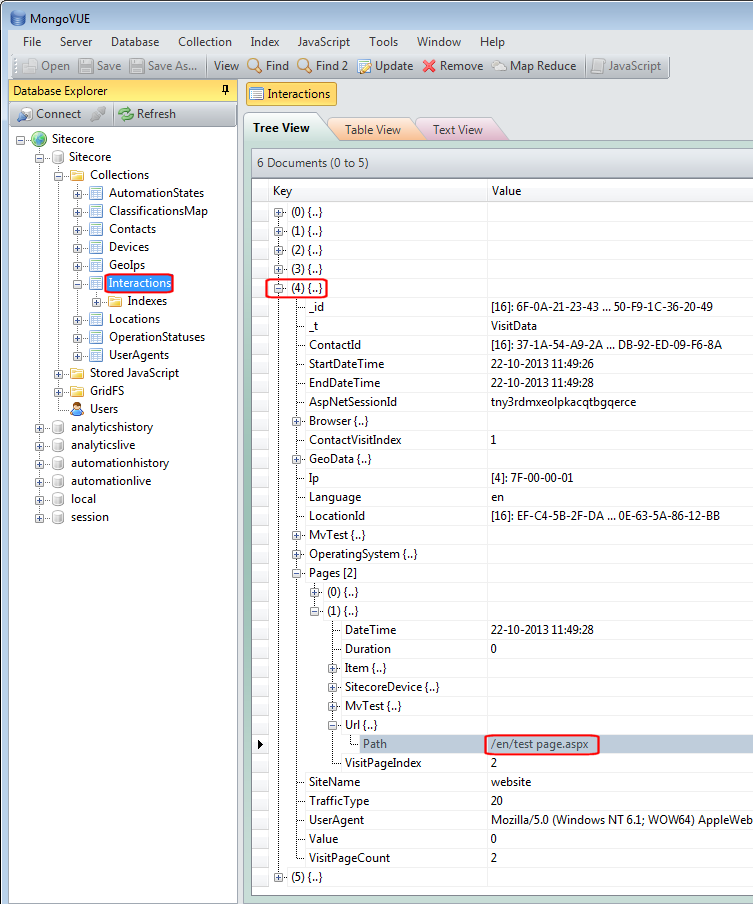The height and width of the screenshot is (904, 753).
Task: Click the Update toolbar icon
Action: 364,66
